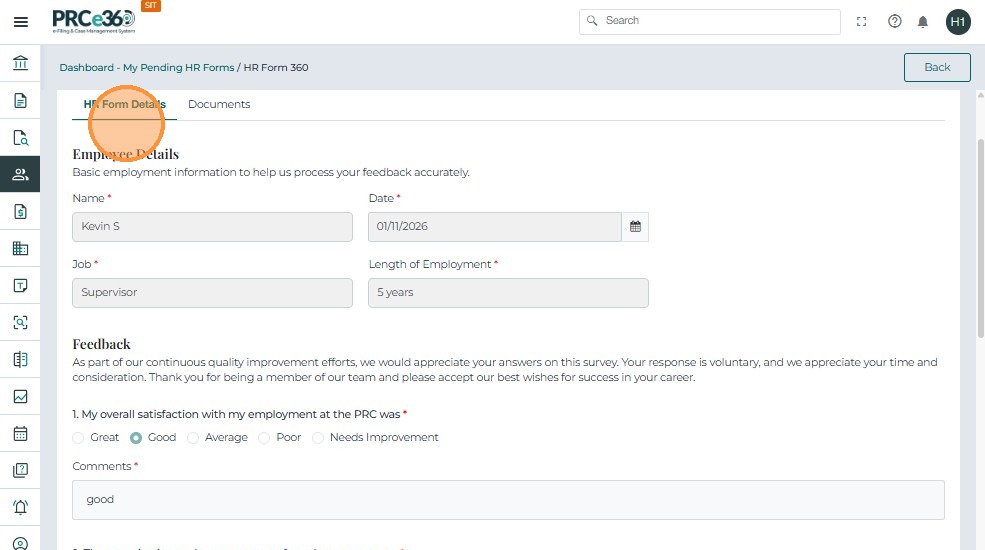Screen dimensions: 985x550
Task: Open the date picker calendar button
Action: pos(635,227)
